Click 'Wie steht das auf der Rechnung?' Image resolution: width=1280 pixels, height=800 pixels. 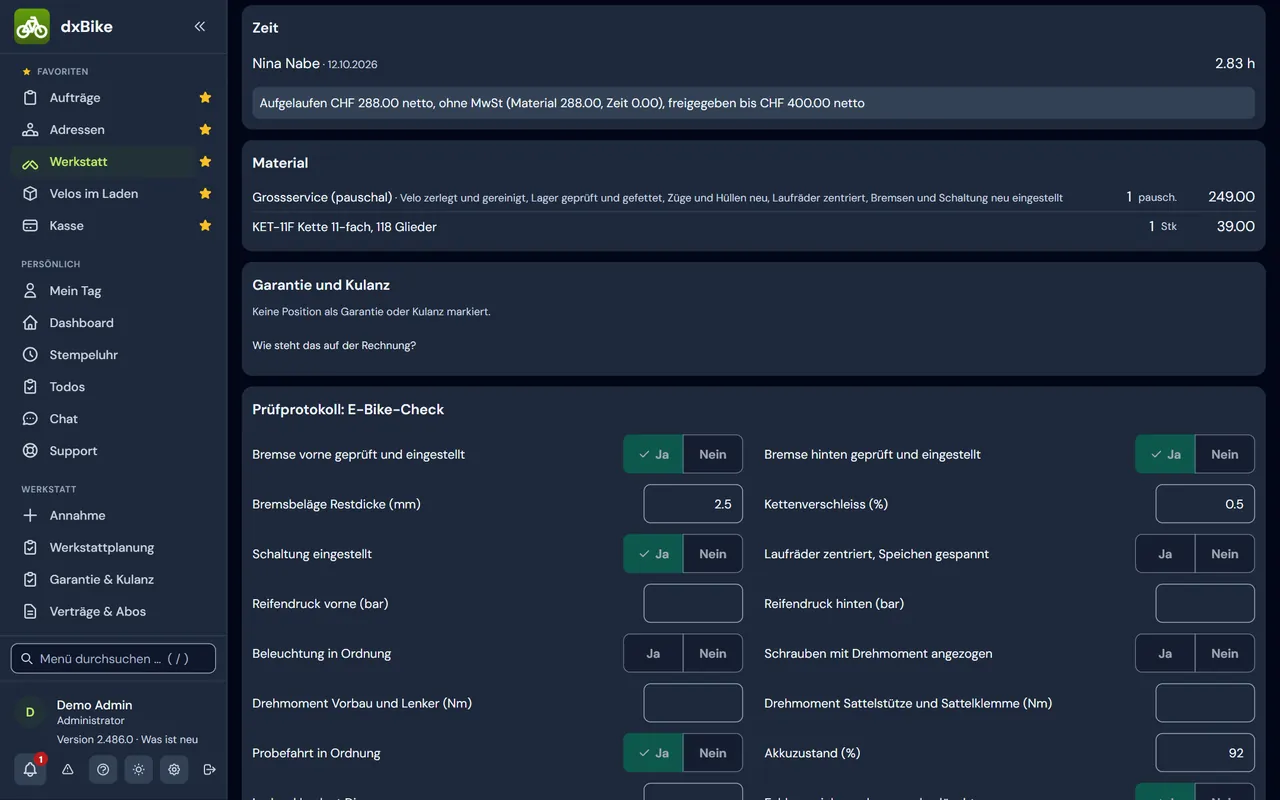[334, 346]
